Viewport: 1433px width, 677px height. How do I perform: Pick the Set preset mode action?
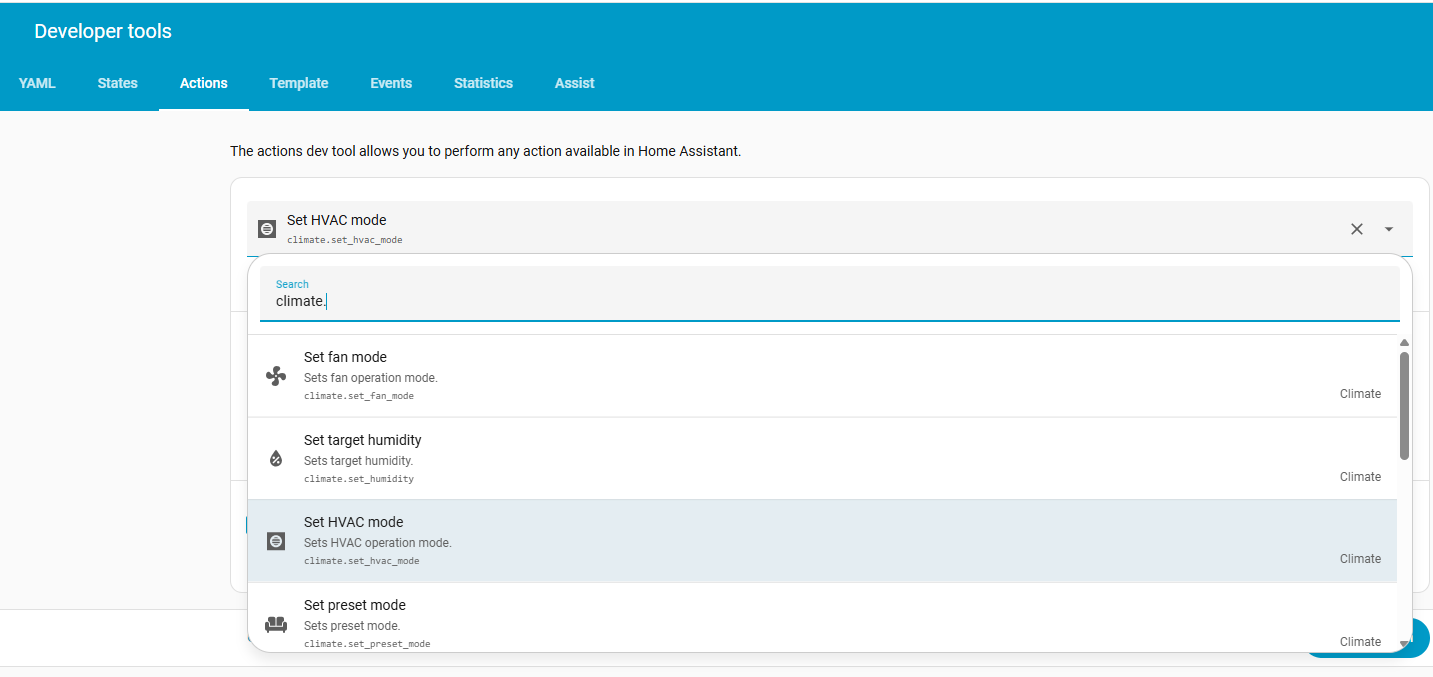click(822, 618)
